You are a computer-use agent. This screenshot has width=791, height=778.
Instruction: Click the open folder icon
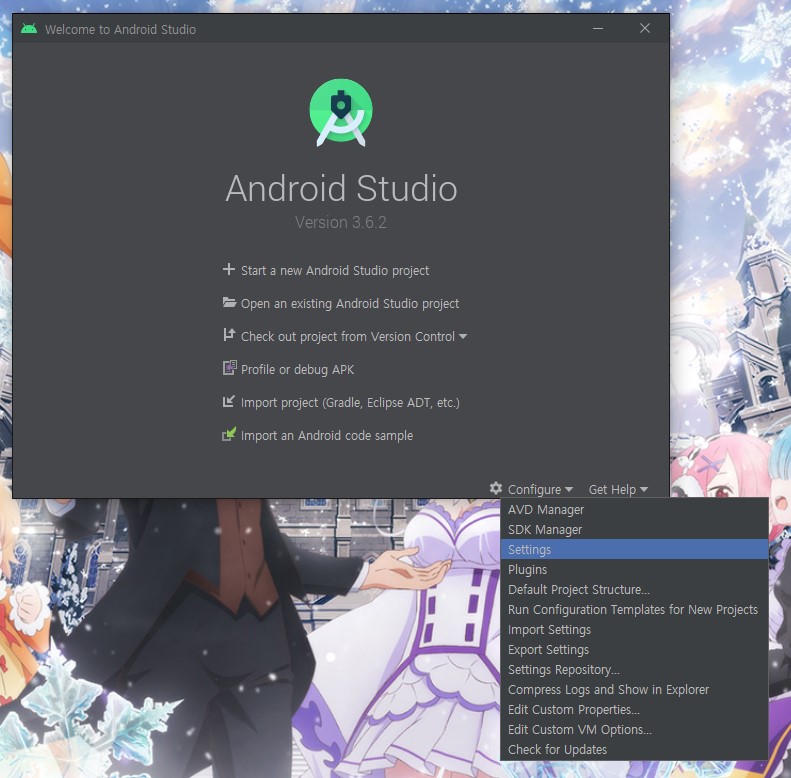pyautogui.click(x=229, y=303)
